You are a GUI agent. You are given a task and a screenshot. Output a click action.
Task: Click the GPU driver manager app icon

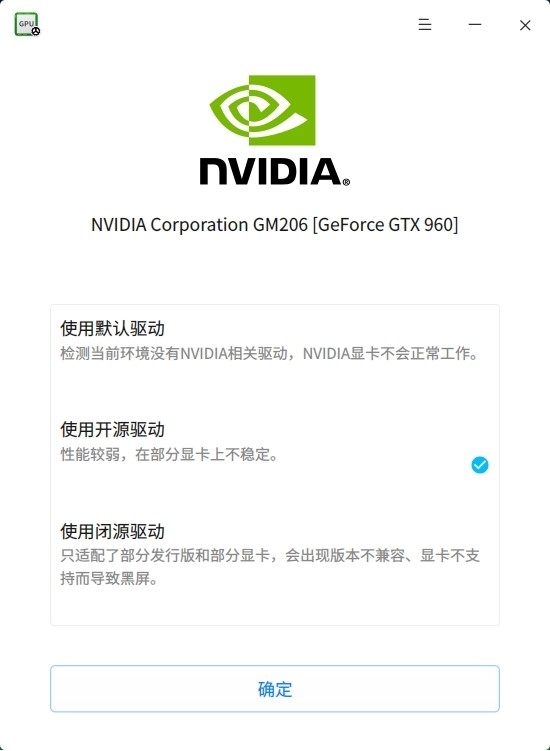(x=27, y=24)
